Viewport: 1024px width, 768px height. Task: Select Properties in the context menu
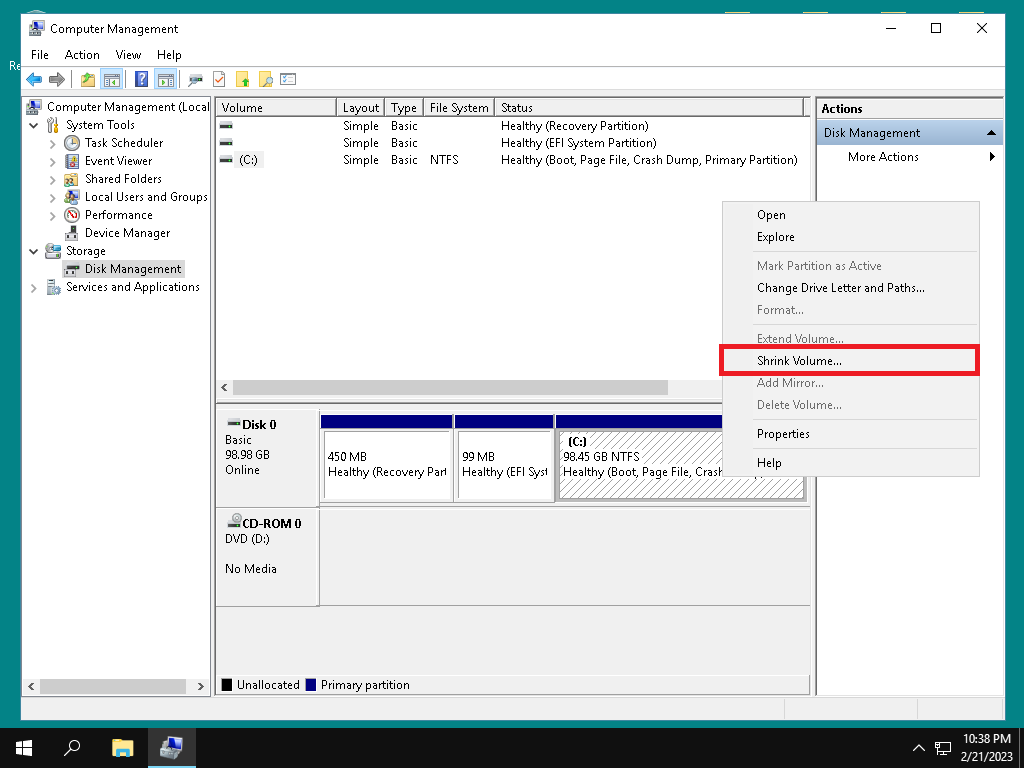pos(783,434)
